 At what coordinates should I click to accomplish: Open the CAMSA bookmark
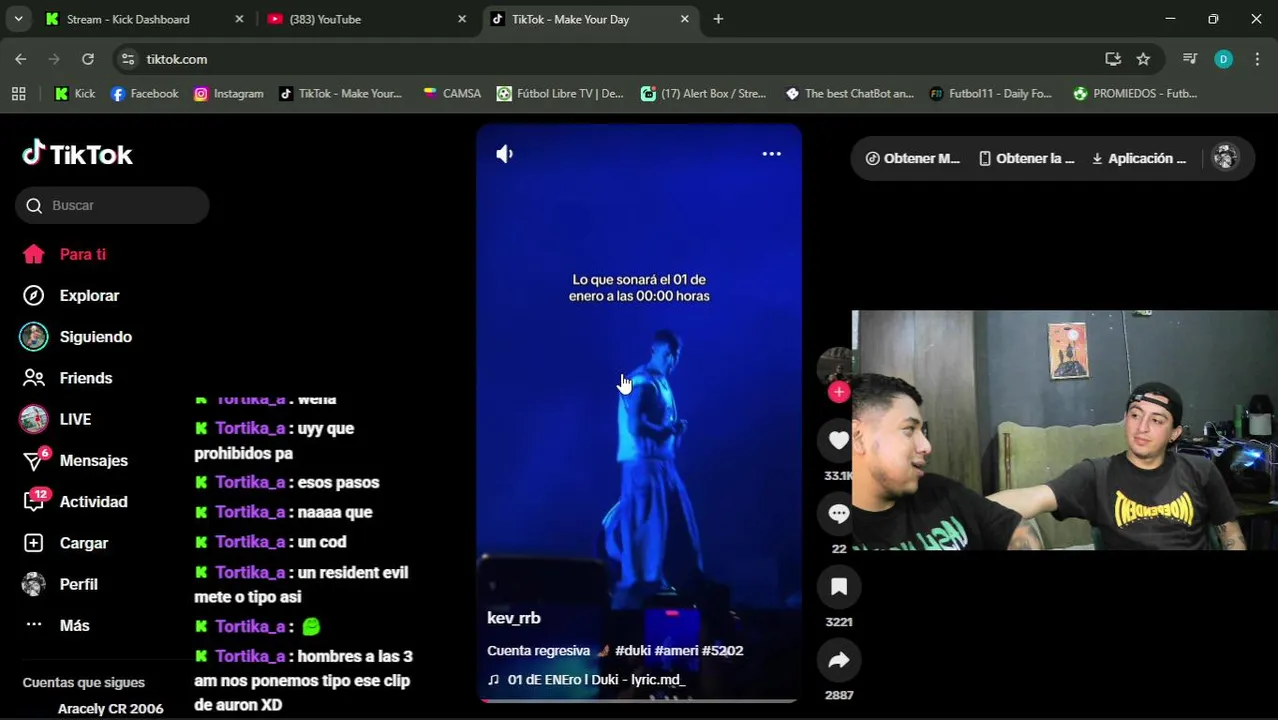[x=452, y=93]
